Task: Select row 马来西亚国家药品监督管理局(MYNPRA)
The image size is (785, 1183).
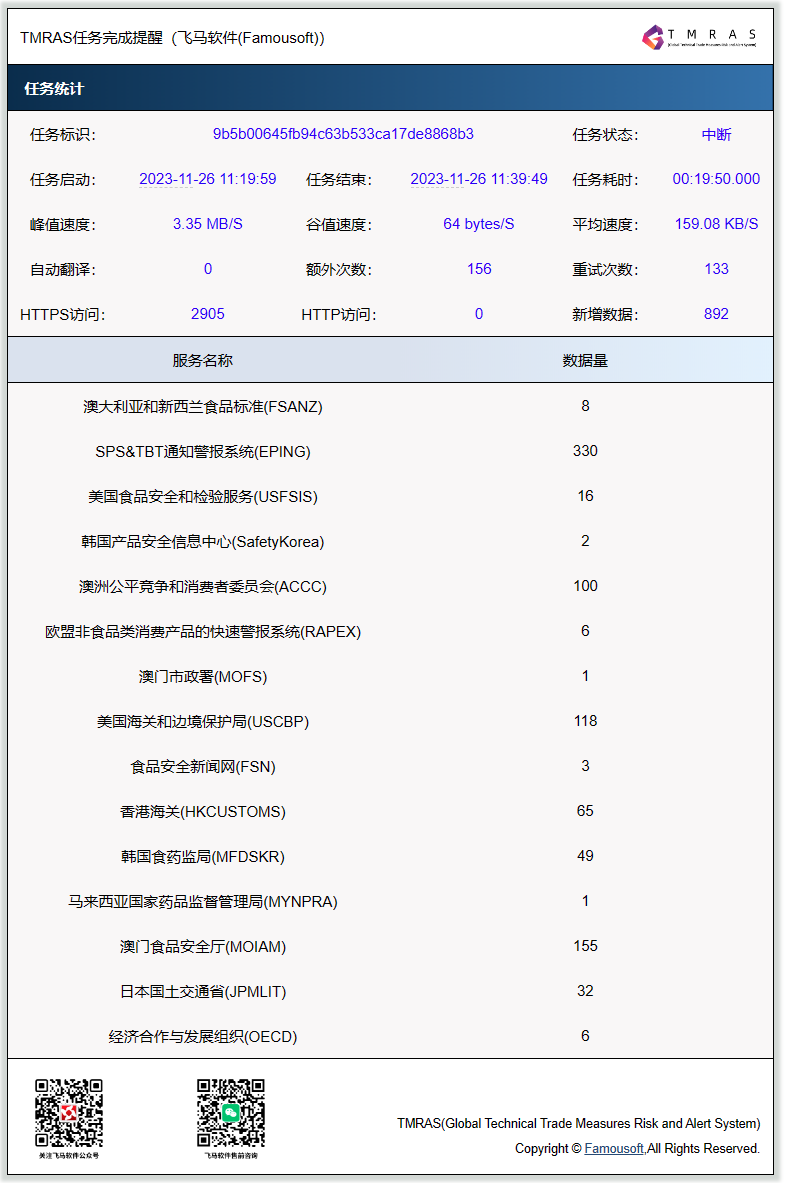Action: pyautogui.click(x=390, y=902)
